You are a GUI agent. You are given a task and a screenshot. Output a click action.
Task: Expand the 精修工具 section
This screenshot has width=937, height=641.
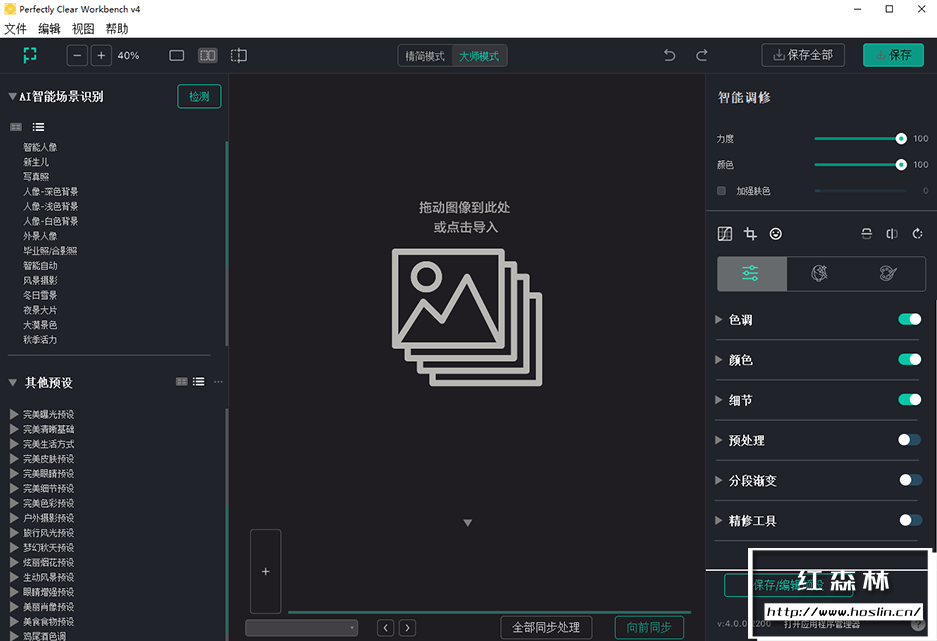[718, 520]
